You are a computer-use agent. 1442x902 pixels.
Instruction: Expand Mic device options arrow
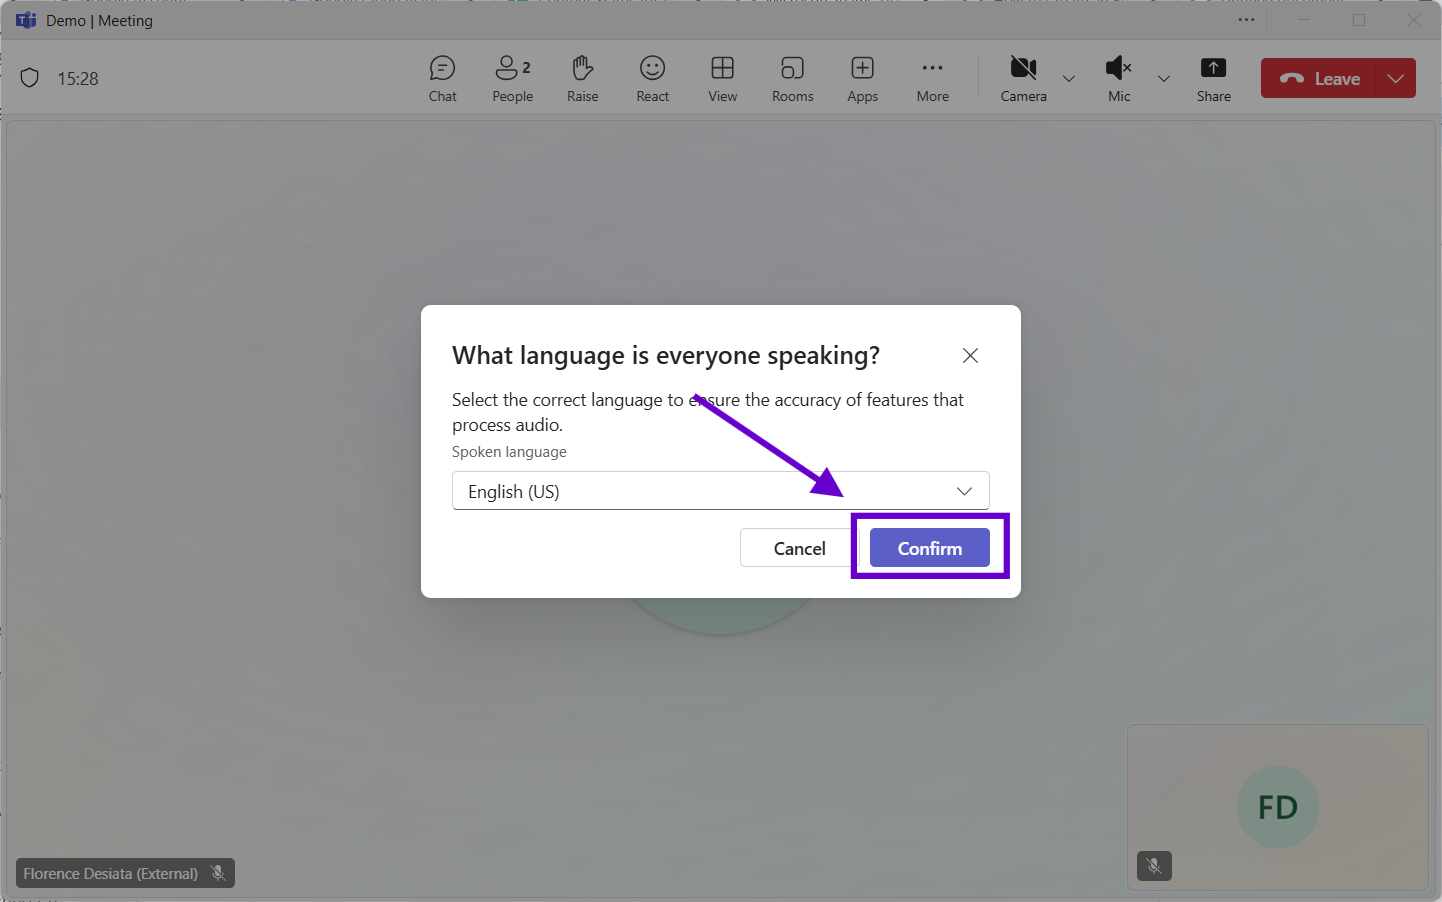(1164, 79)
